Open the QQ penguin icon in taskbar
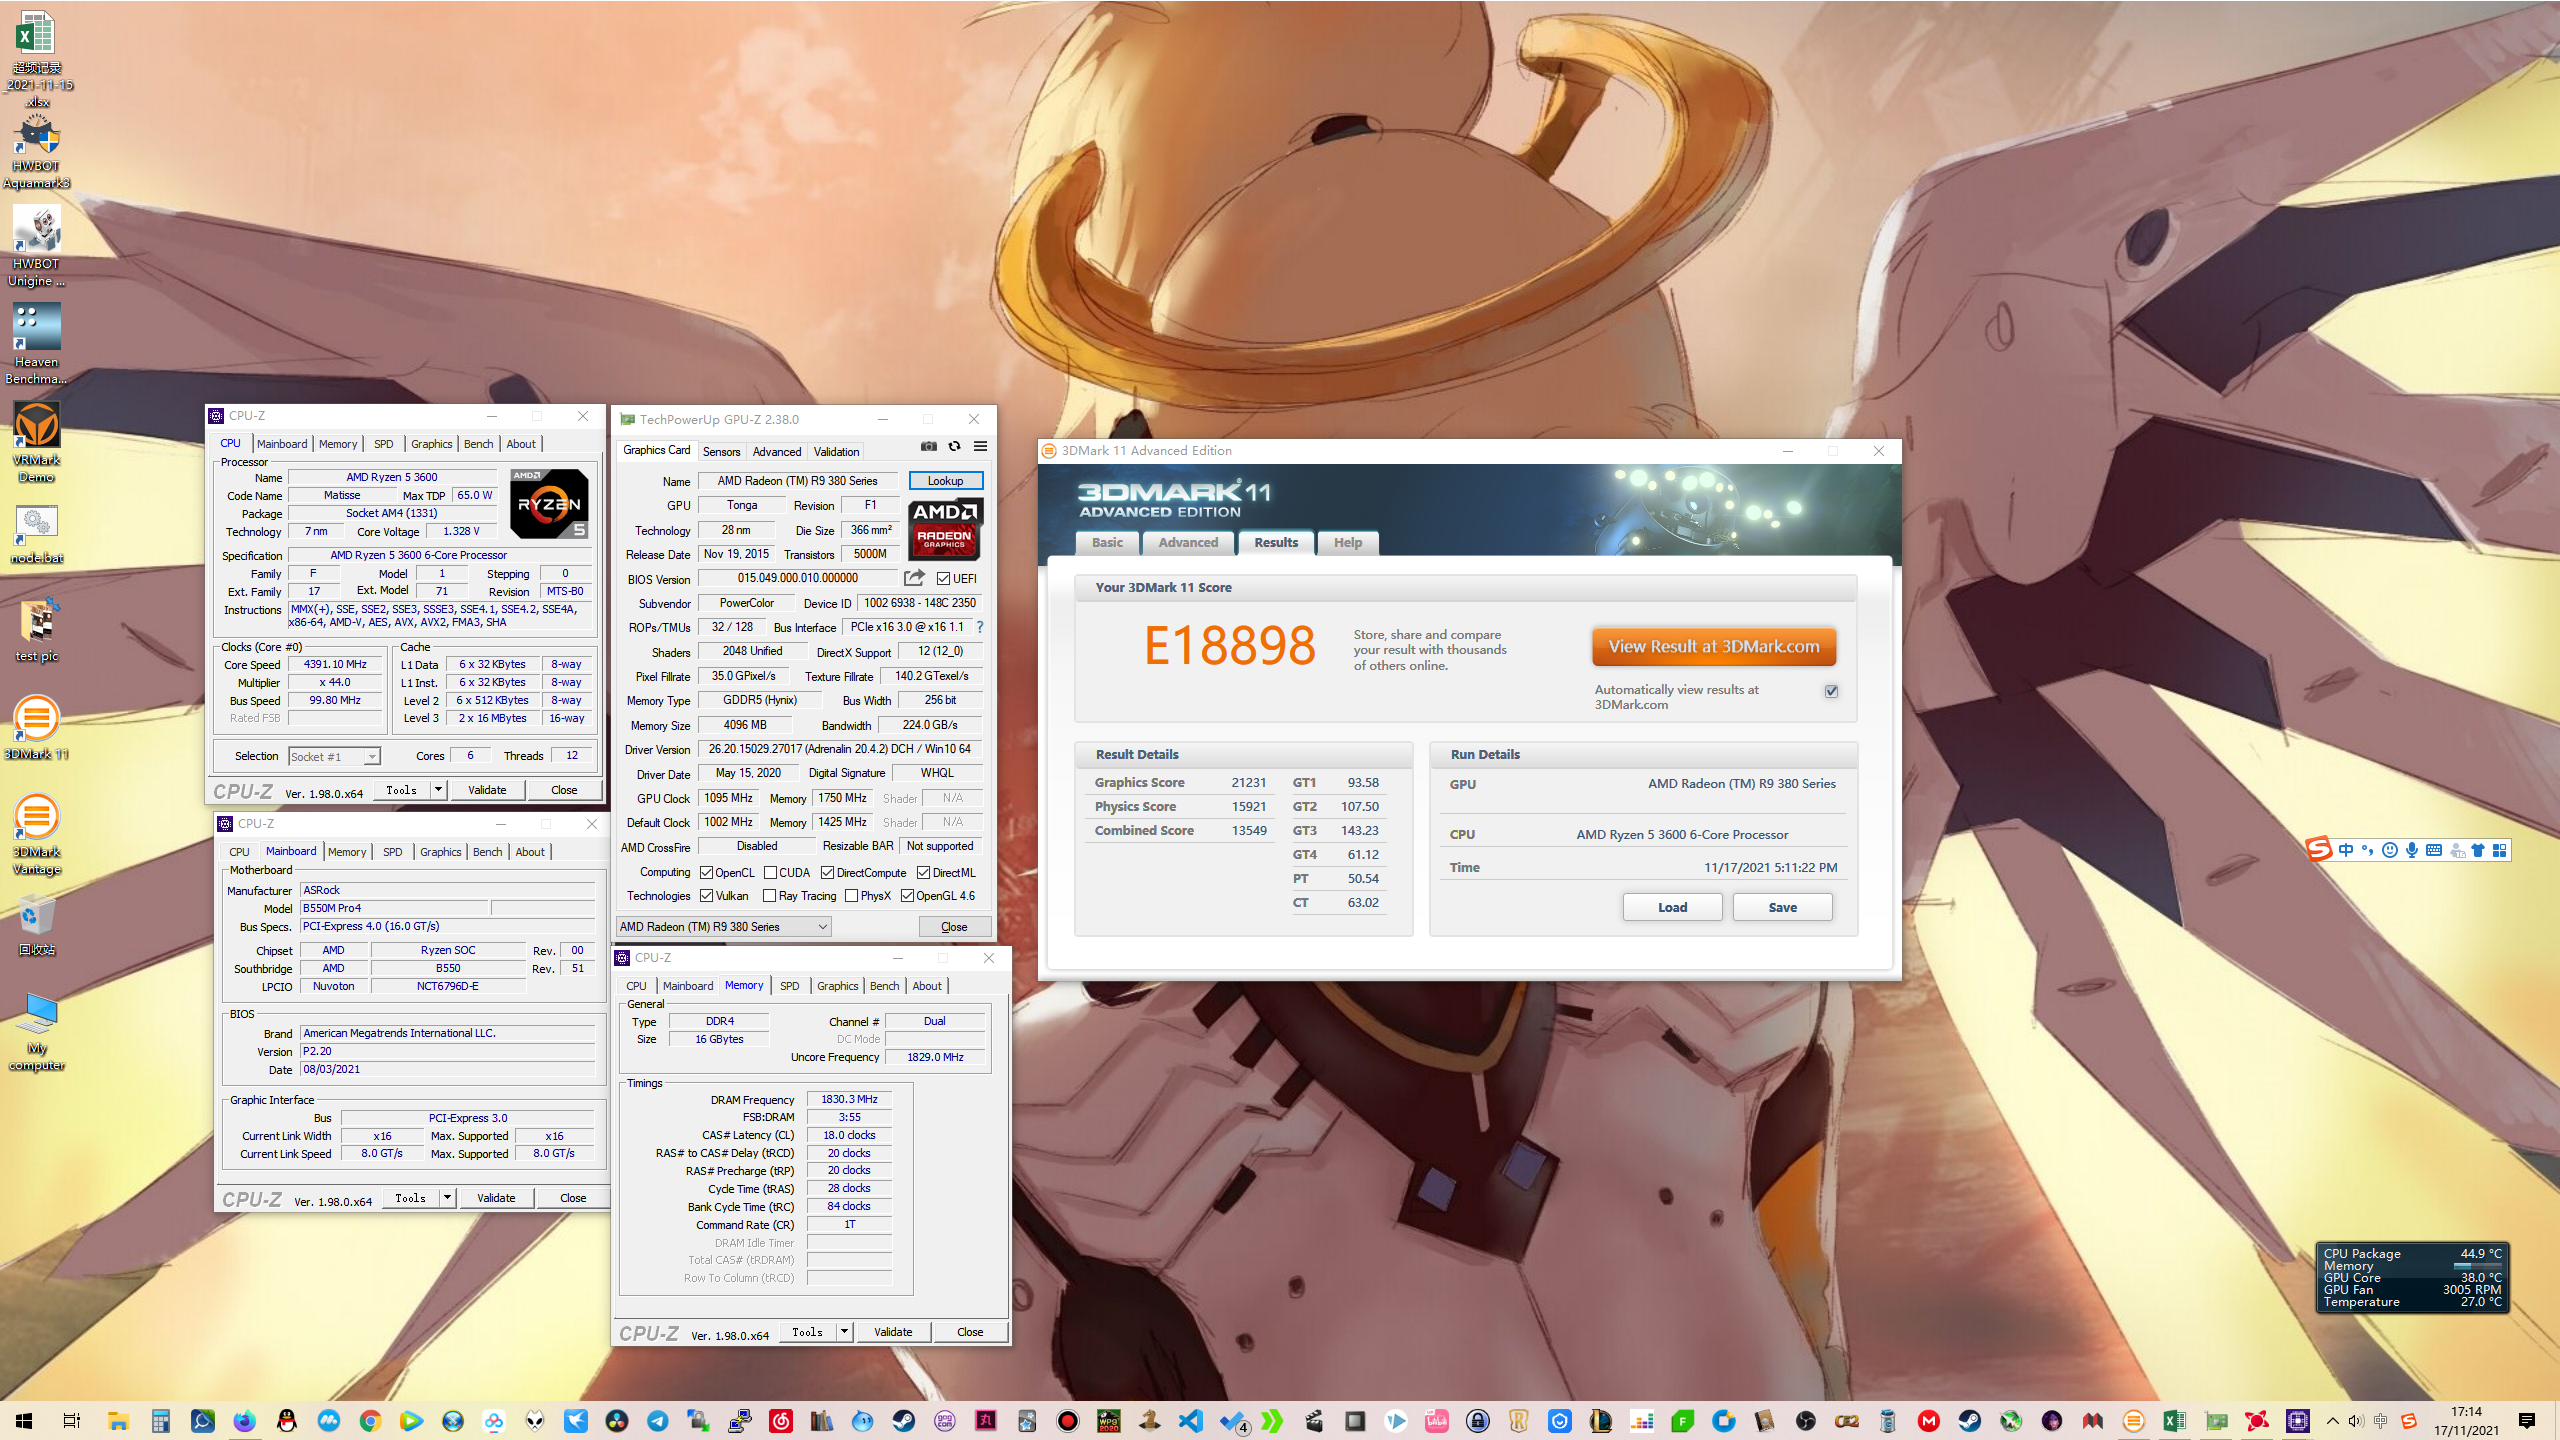The height and width of the screenshot is (1440, 2560). tap(287, 1421)
